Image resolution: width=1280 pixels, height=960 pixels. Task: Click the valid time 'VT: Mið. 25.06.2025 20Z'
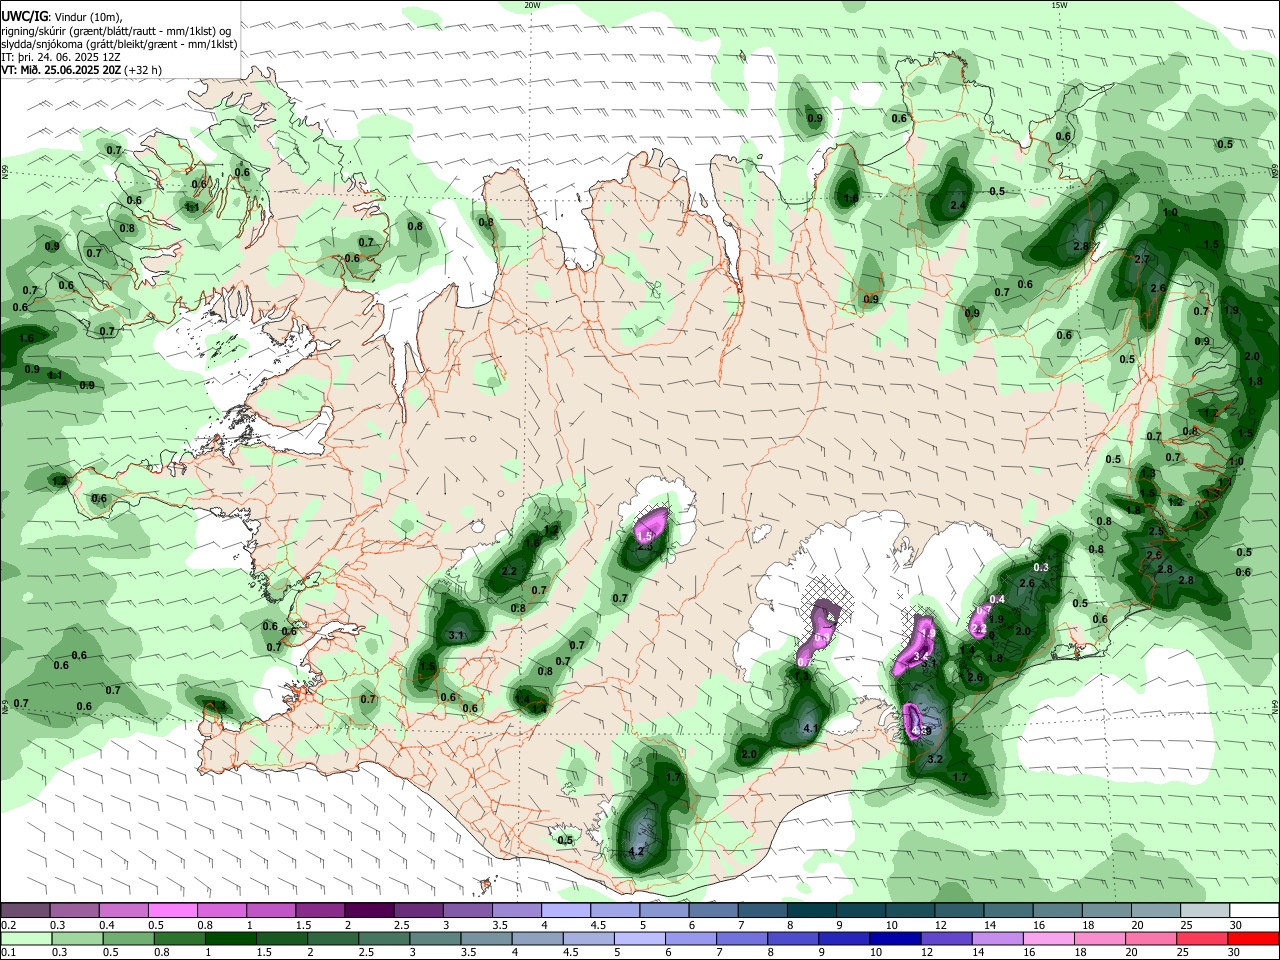pyautogui.click(x=61, y=70)
